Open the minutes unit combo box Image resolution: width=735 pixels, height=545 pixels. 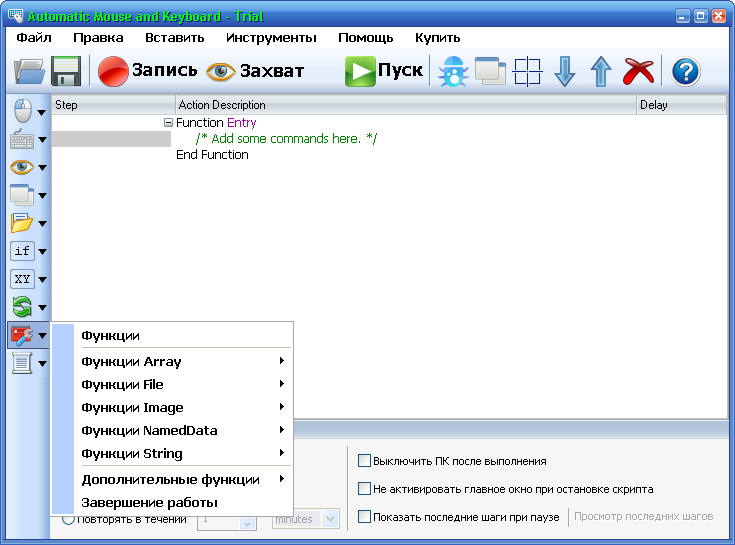click(306, 519)
